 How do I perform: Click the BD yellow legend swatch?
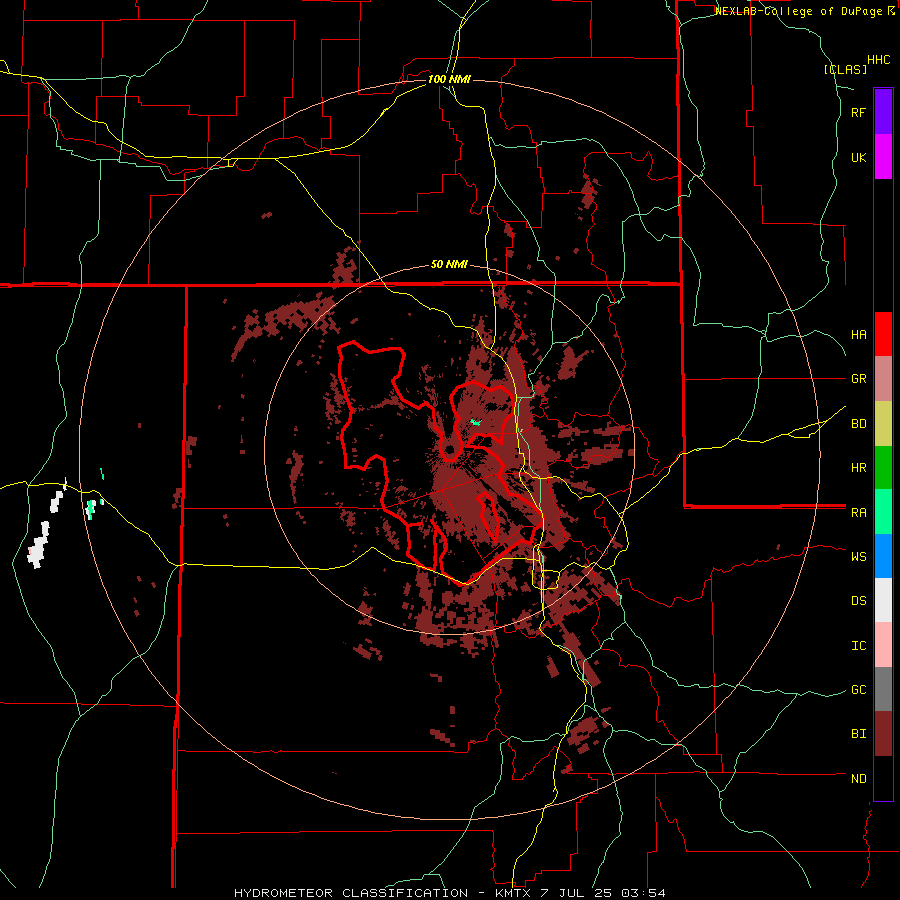pos(883,424)
